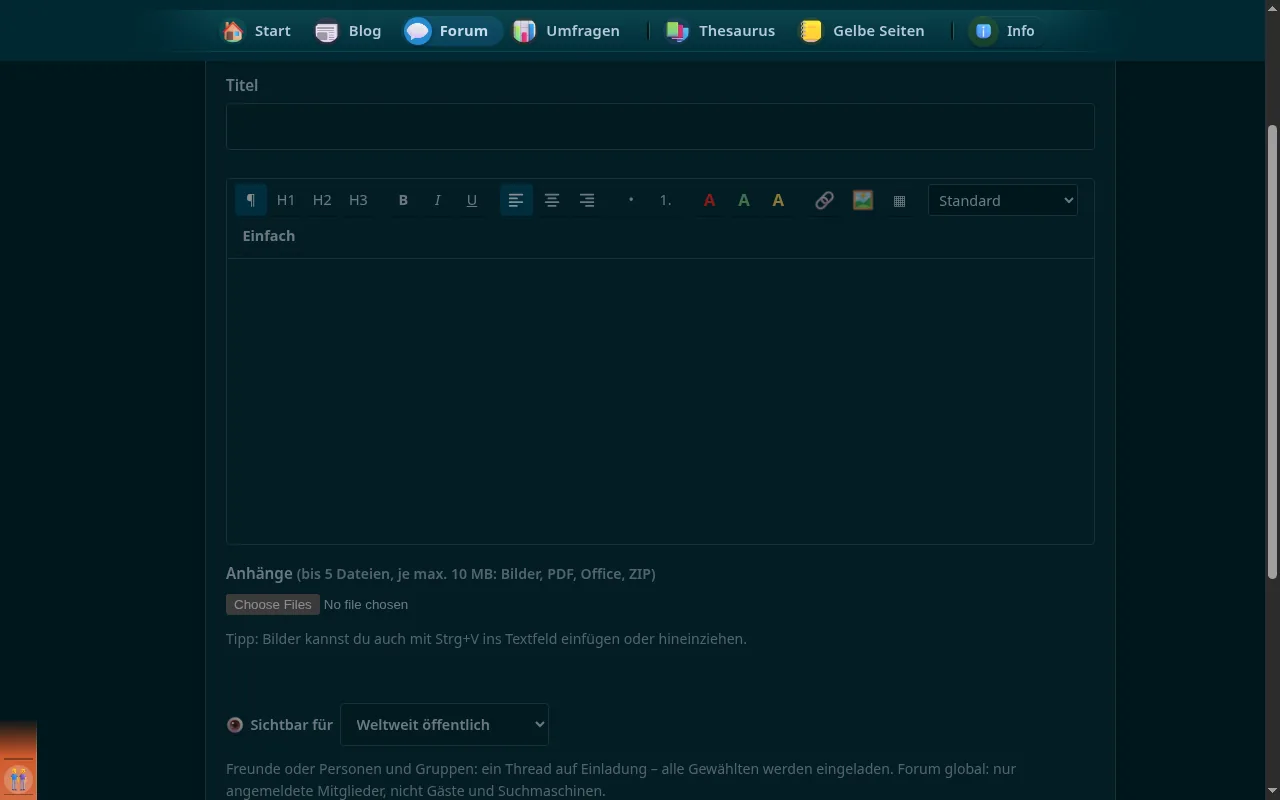Open the Info page
Viewport: 1280px width, 800px height.
(1005, 31)
